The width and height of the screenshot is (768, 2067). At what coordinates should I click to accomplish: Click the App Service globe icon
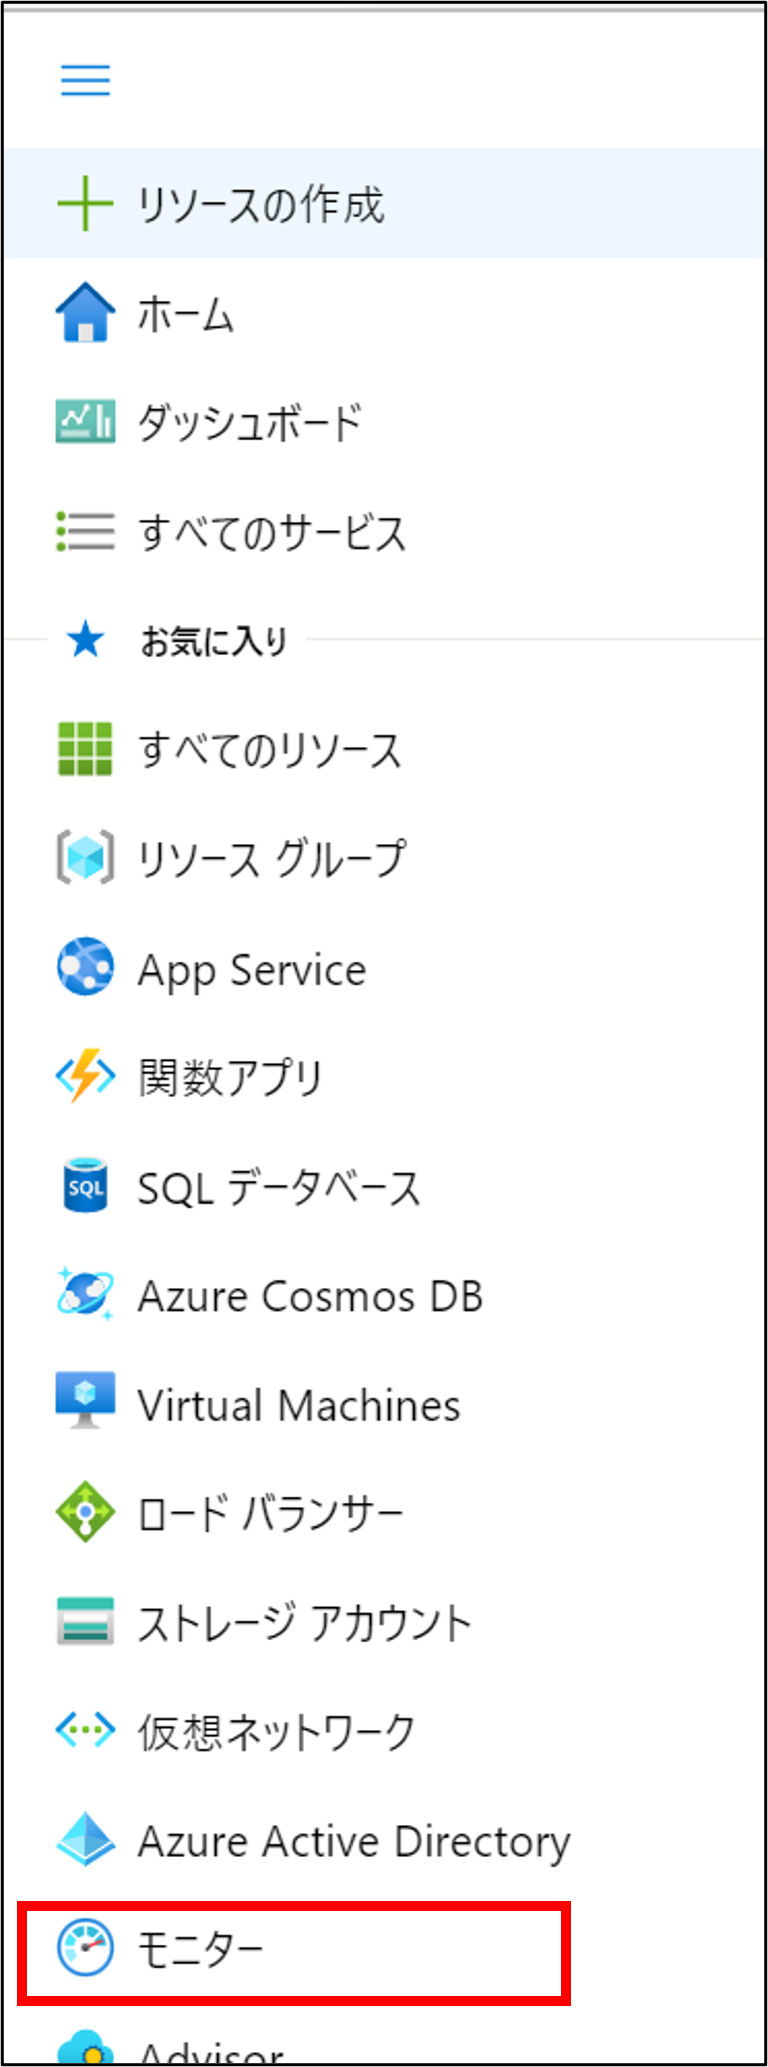(85, 967)
